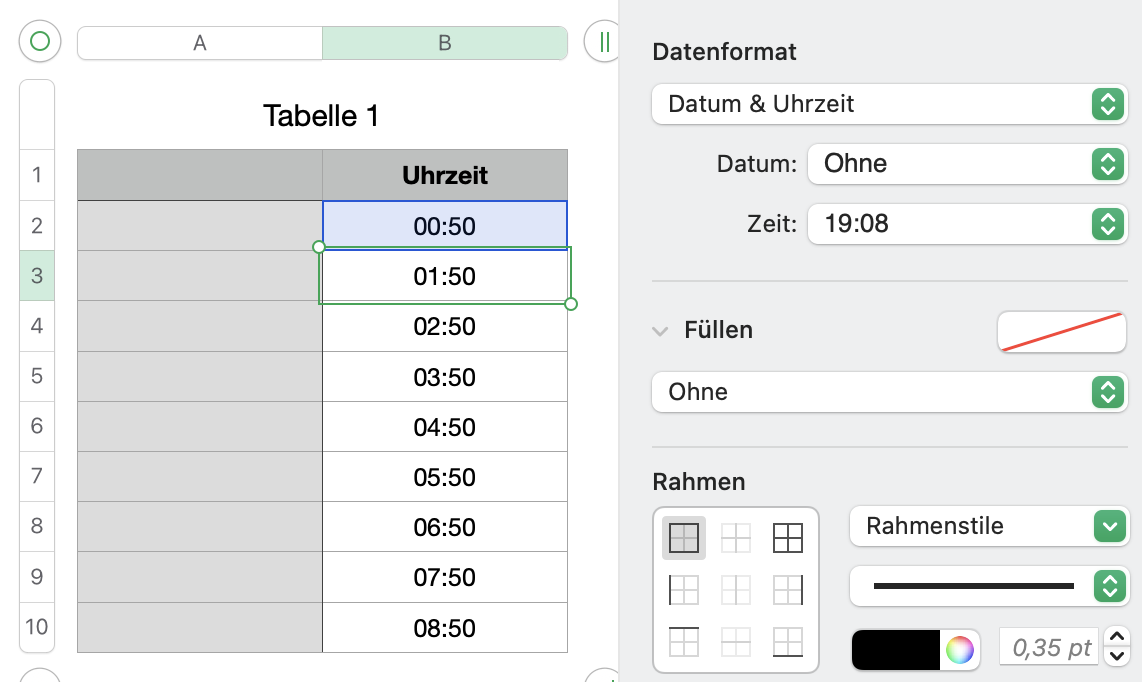The width and height of the screenshot is (1142, 682).
Task: Select the top border option
Action: [684, 641]
